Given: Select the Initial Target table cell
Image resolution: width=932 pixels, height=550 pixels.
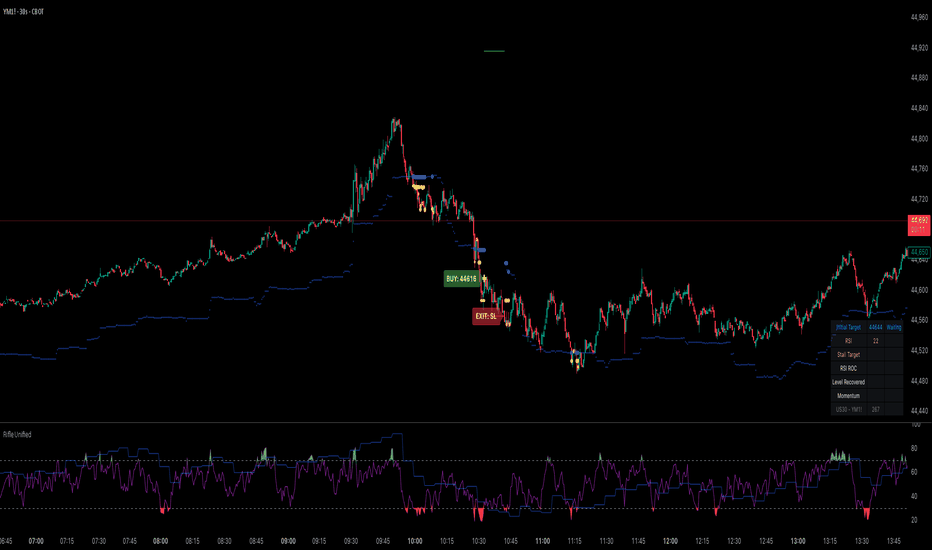Looking at the screenshot, I should (x=848, y=327).
